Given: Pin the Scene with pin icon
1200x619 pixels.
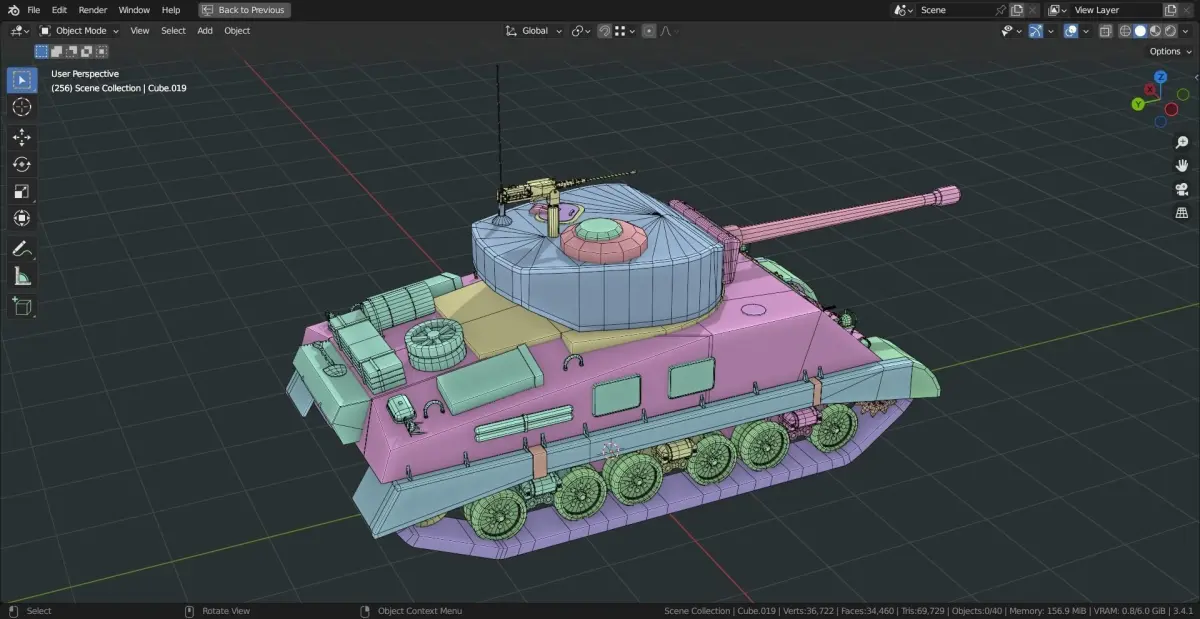Looking at the screenshot, I should [x=1001, y=10].
